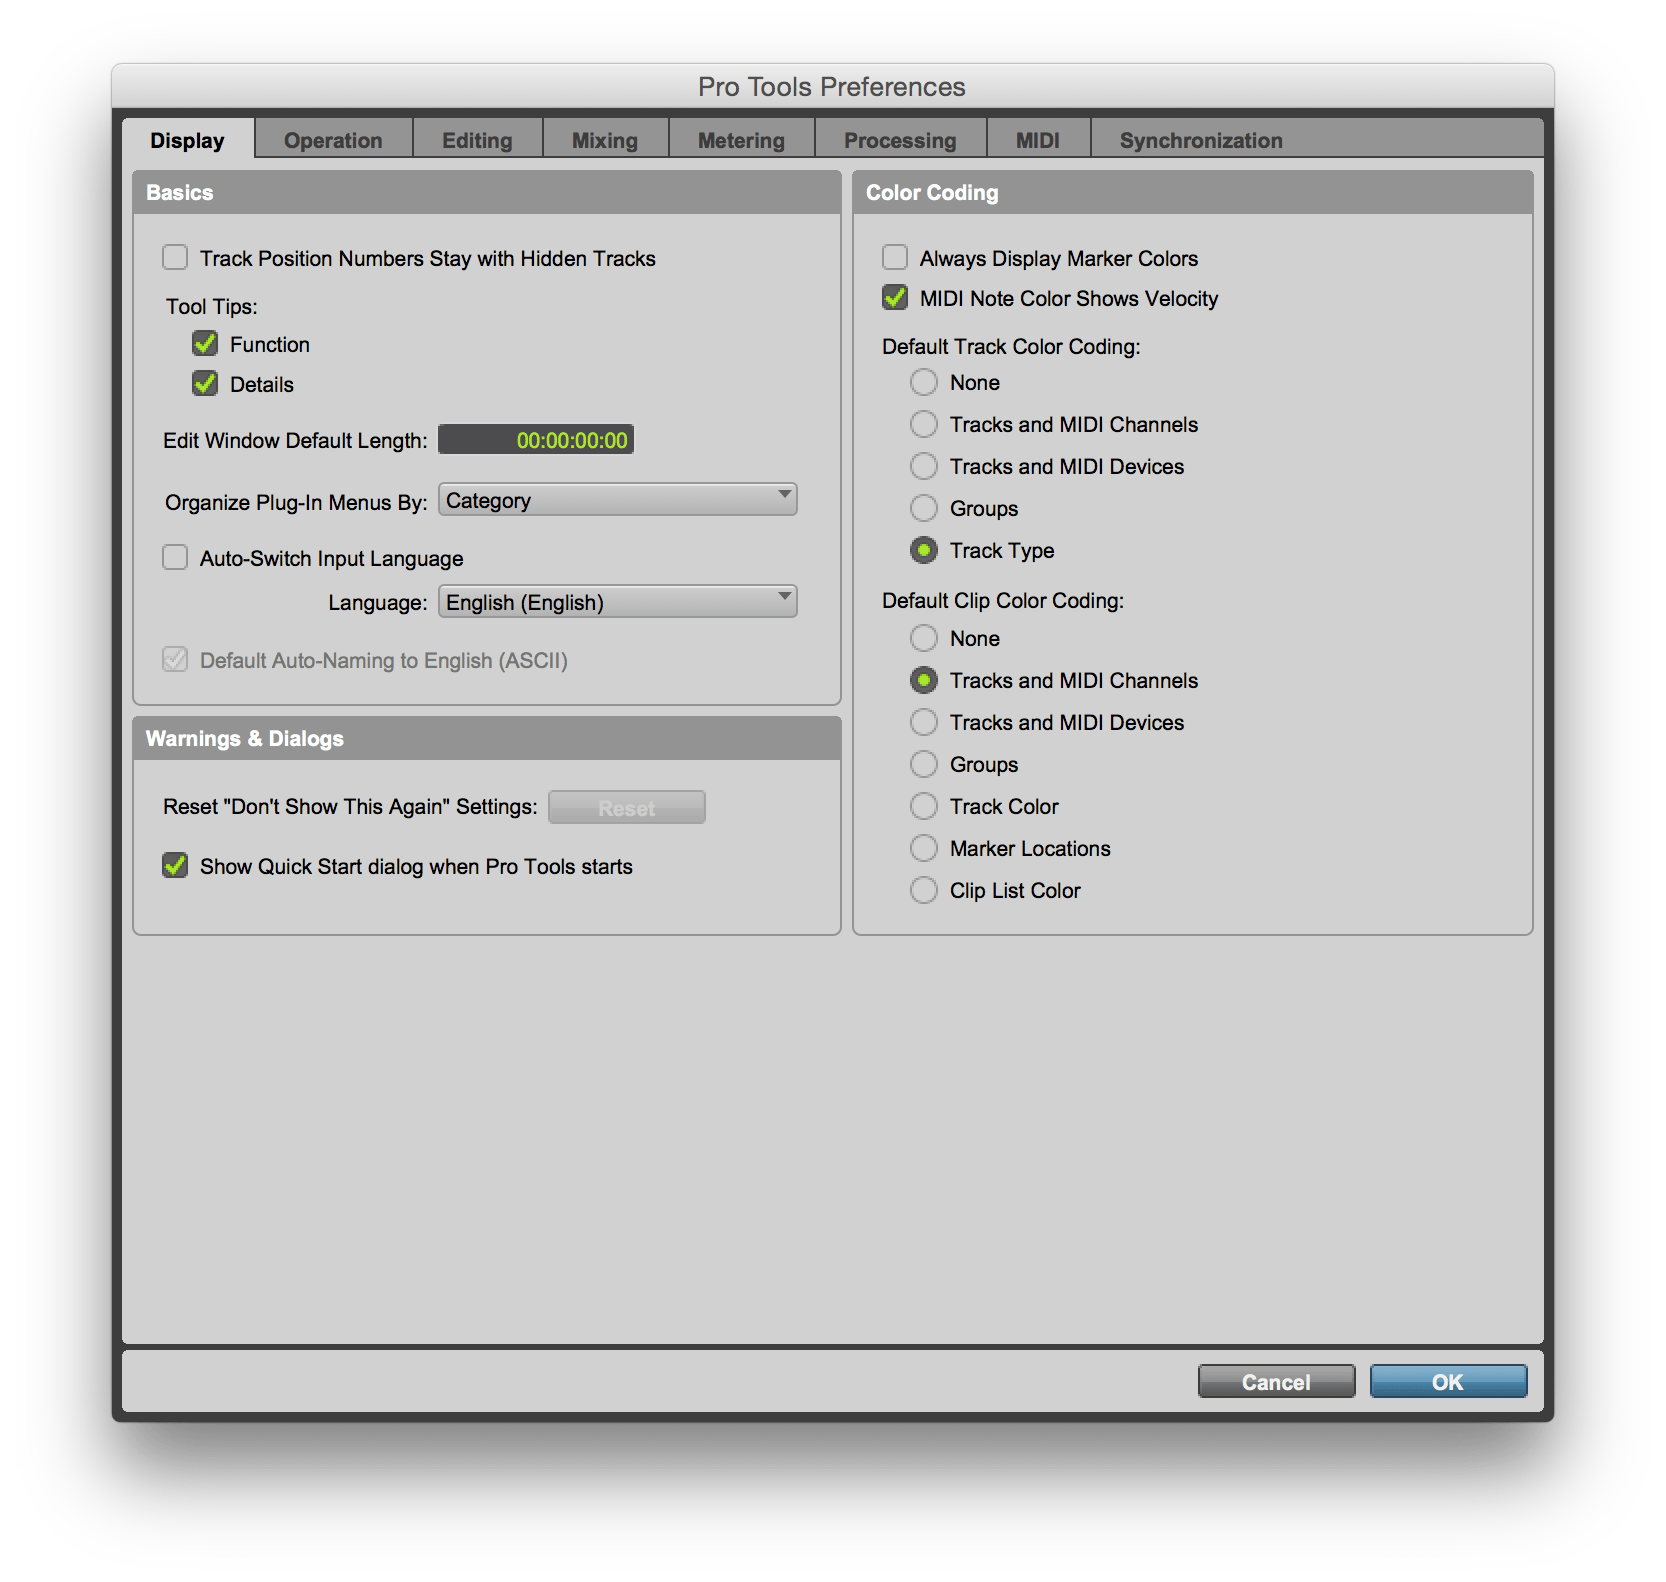Turn off MIDI Note Color Shows Velocity
Screen dimensions: 1666x1582
click(x=895, y=298)
